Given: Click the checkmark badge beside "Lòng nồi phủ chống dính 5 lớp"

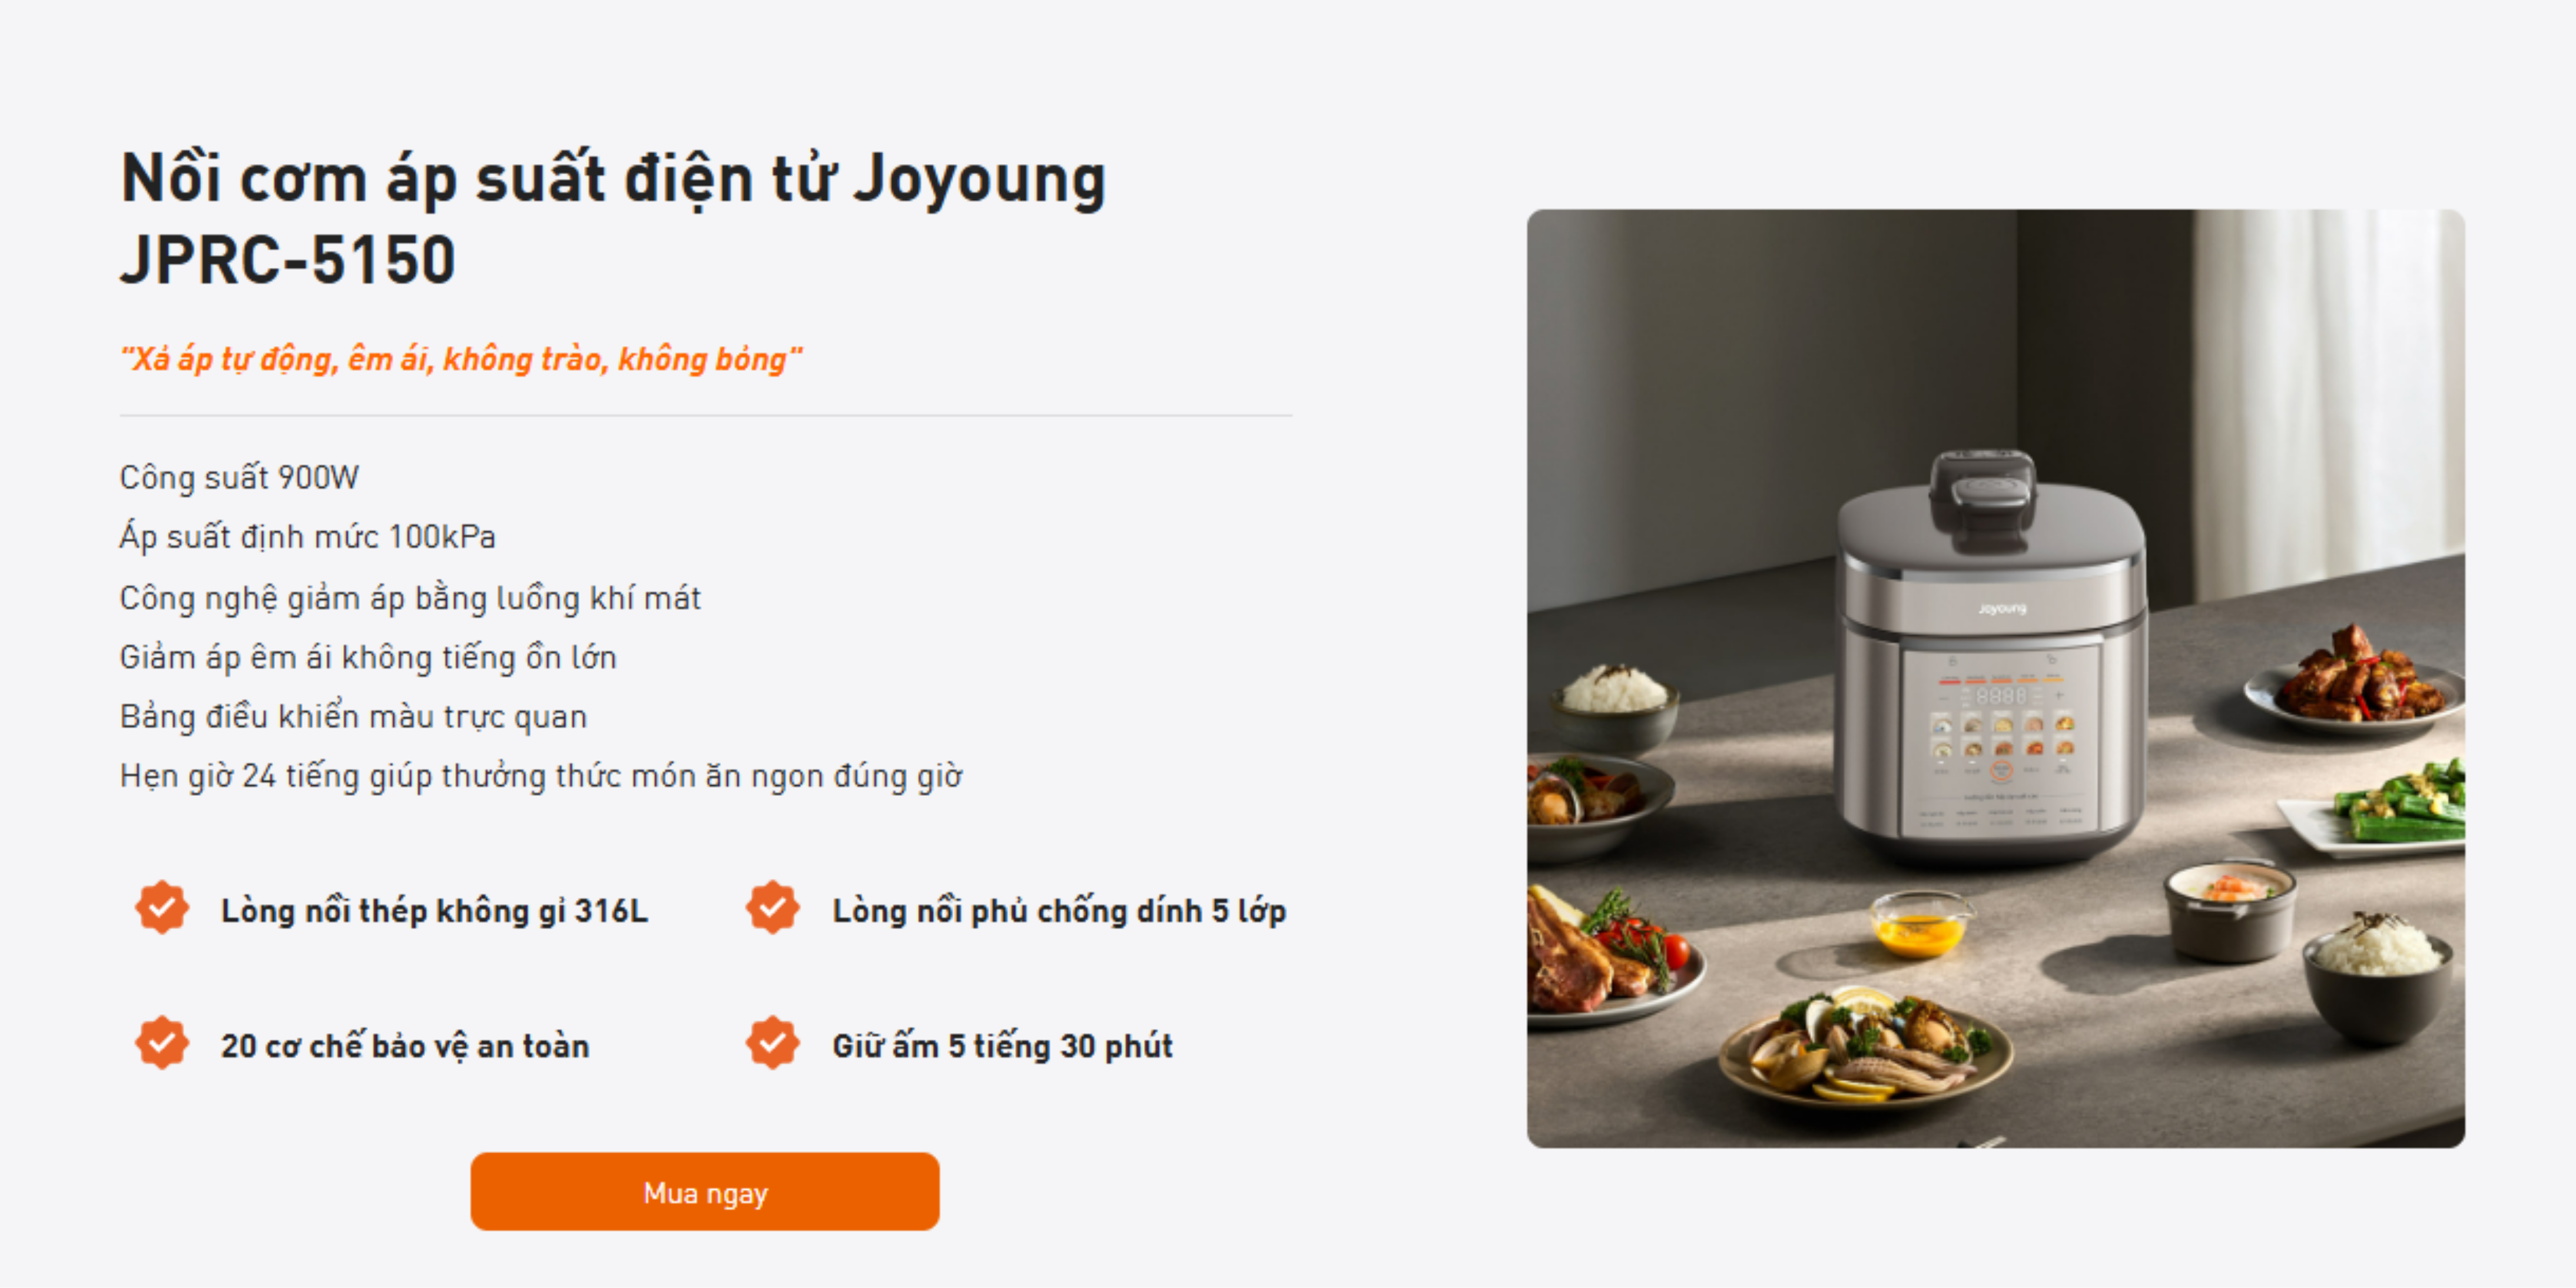Looking at the screenshot, I should click(773, 908).
